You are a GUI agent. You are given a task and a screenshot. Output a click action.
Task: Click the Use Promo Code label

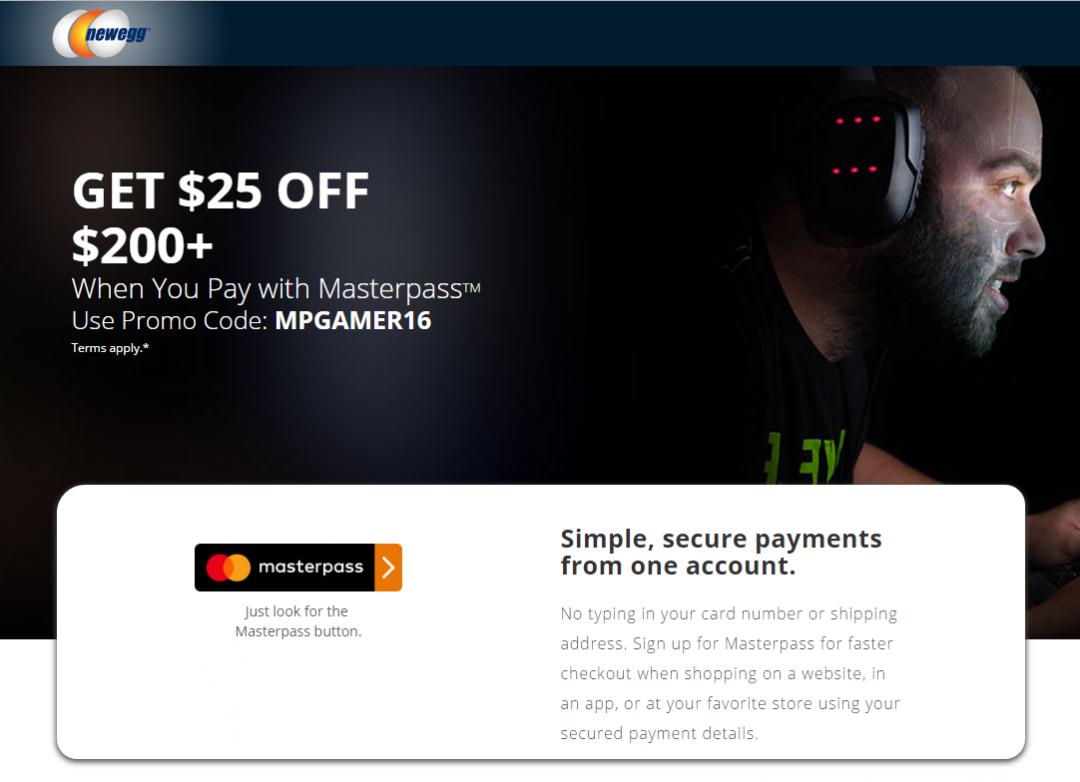(169, 320)
